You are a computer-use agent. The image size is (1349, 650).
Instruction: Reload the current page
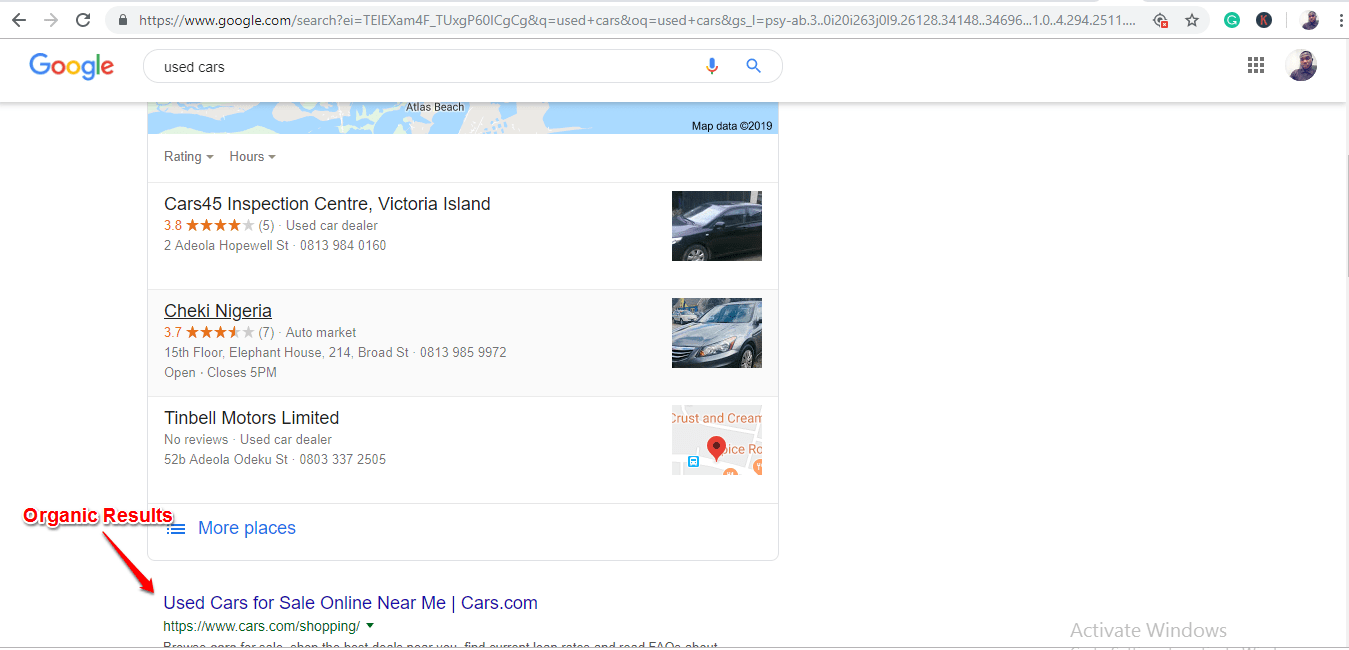tap(84, 20)
